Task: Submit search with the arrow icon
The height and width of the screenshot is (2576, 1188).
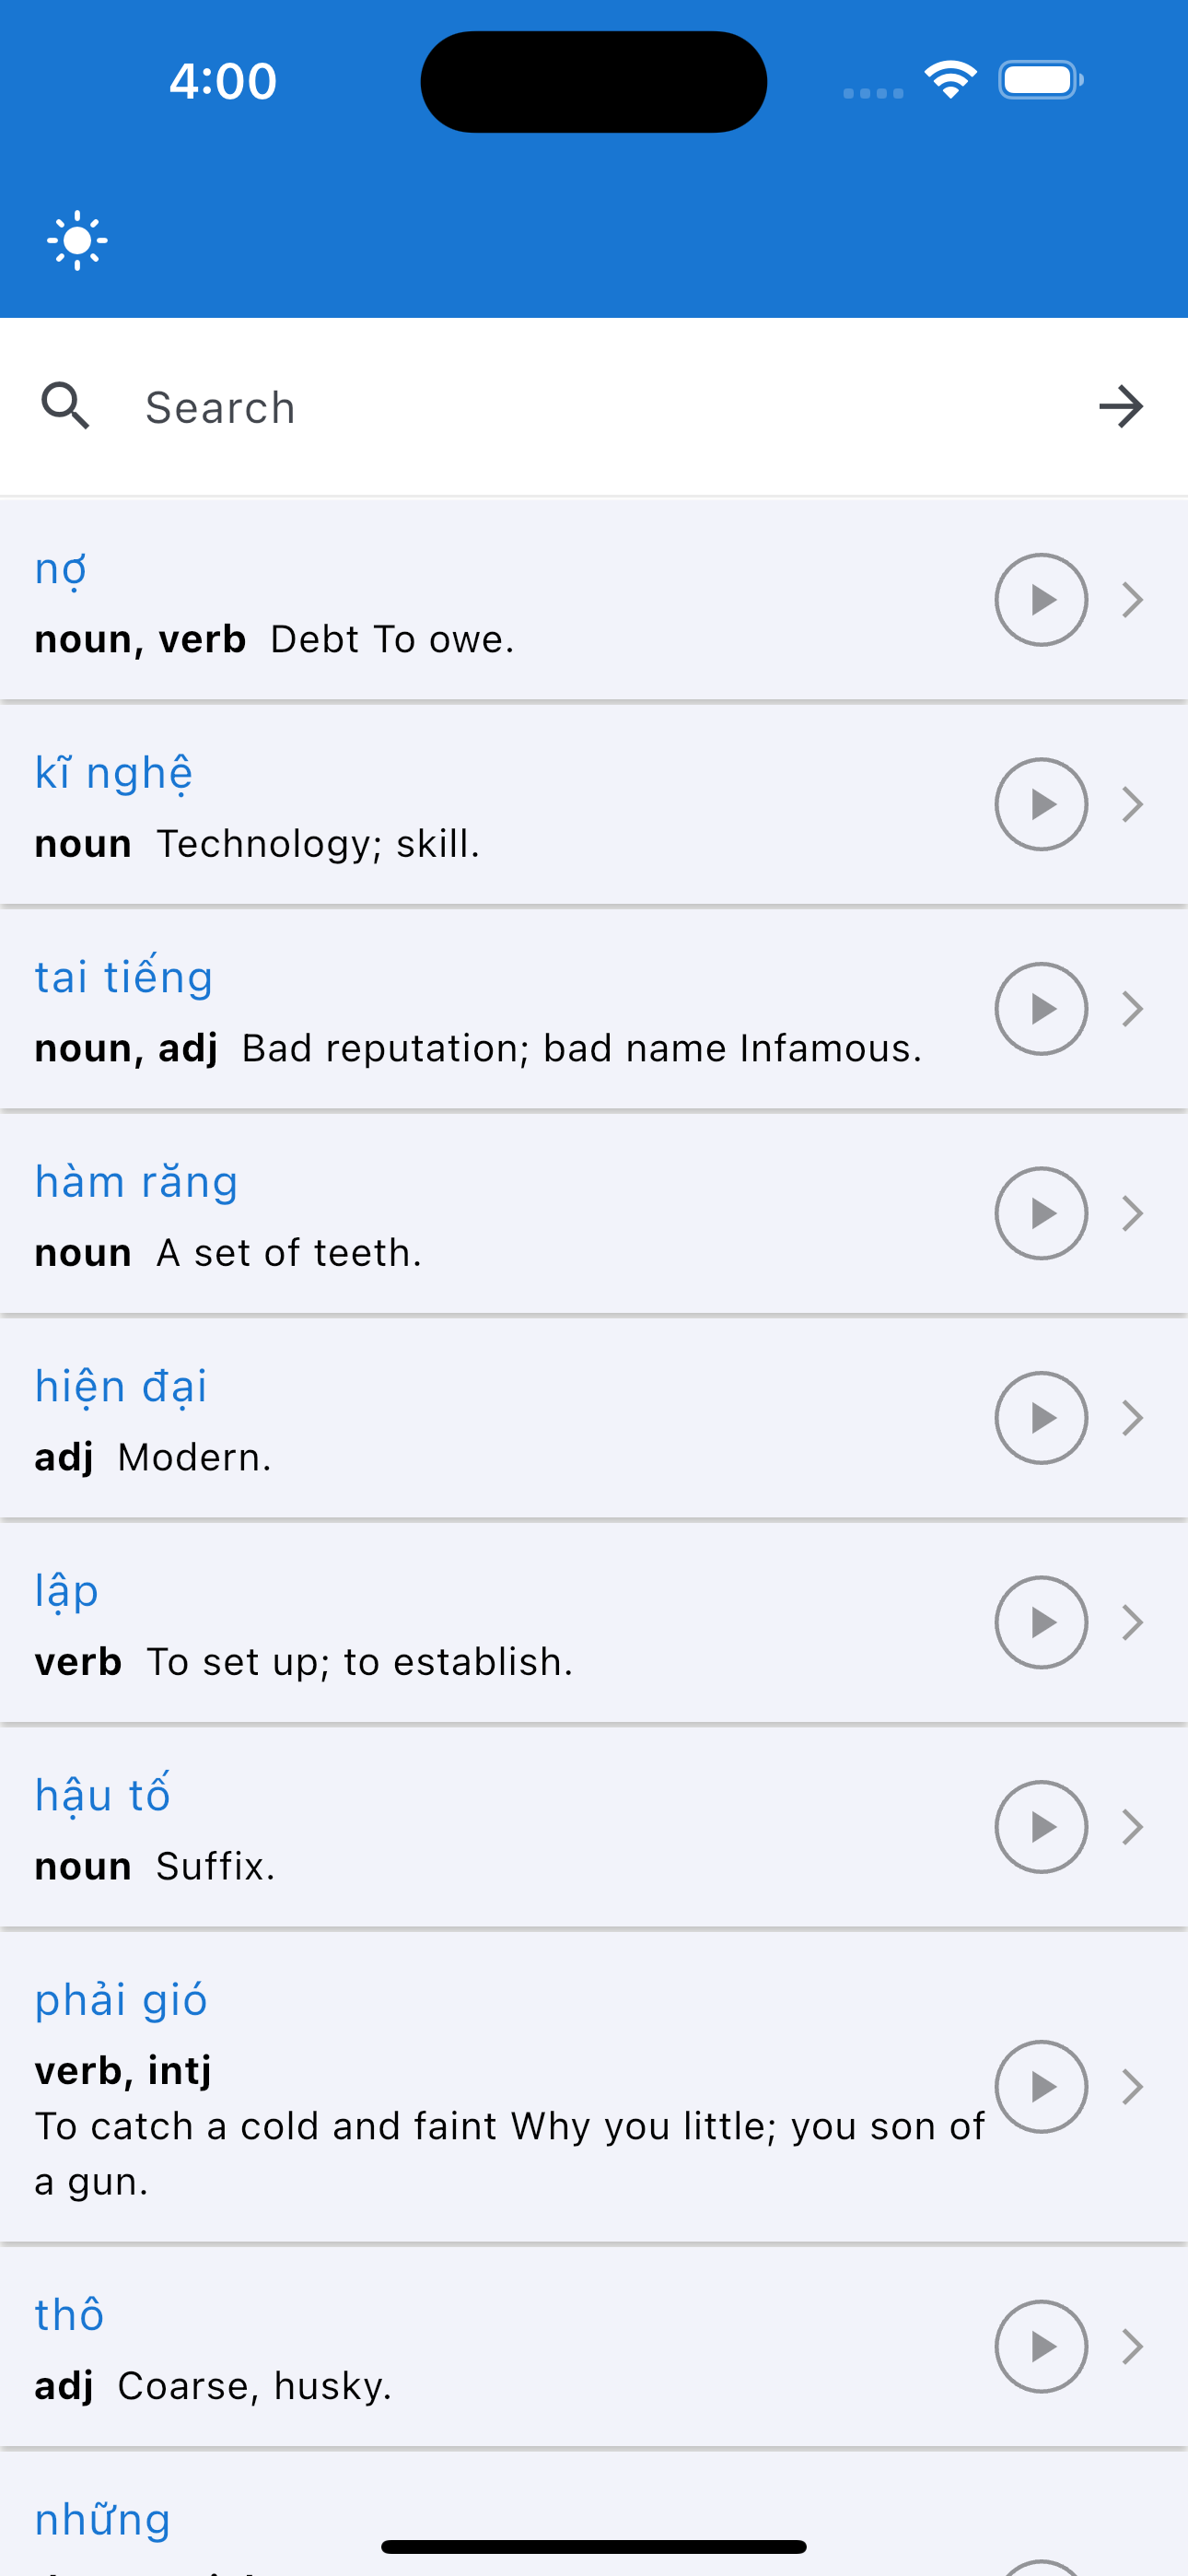Action: pos(1121,406)
